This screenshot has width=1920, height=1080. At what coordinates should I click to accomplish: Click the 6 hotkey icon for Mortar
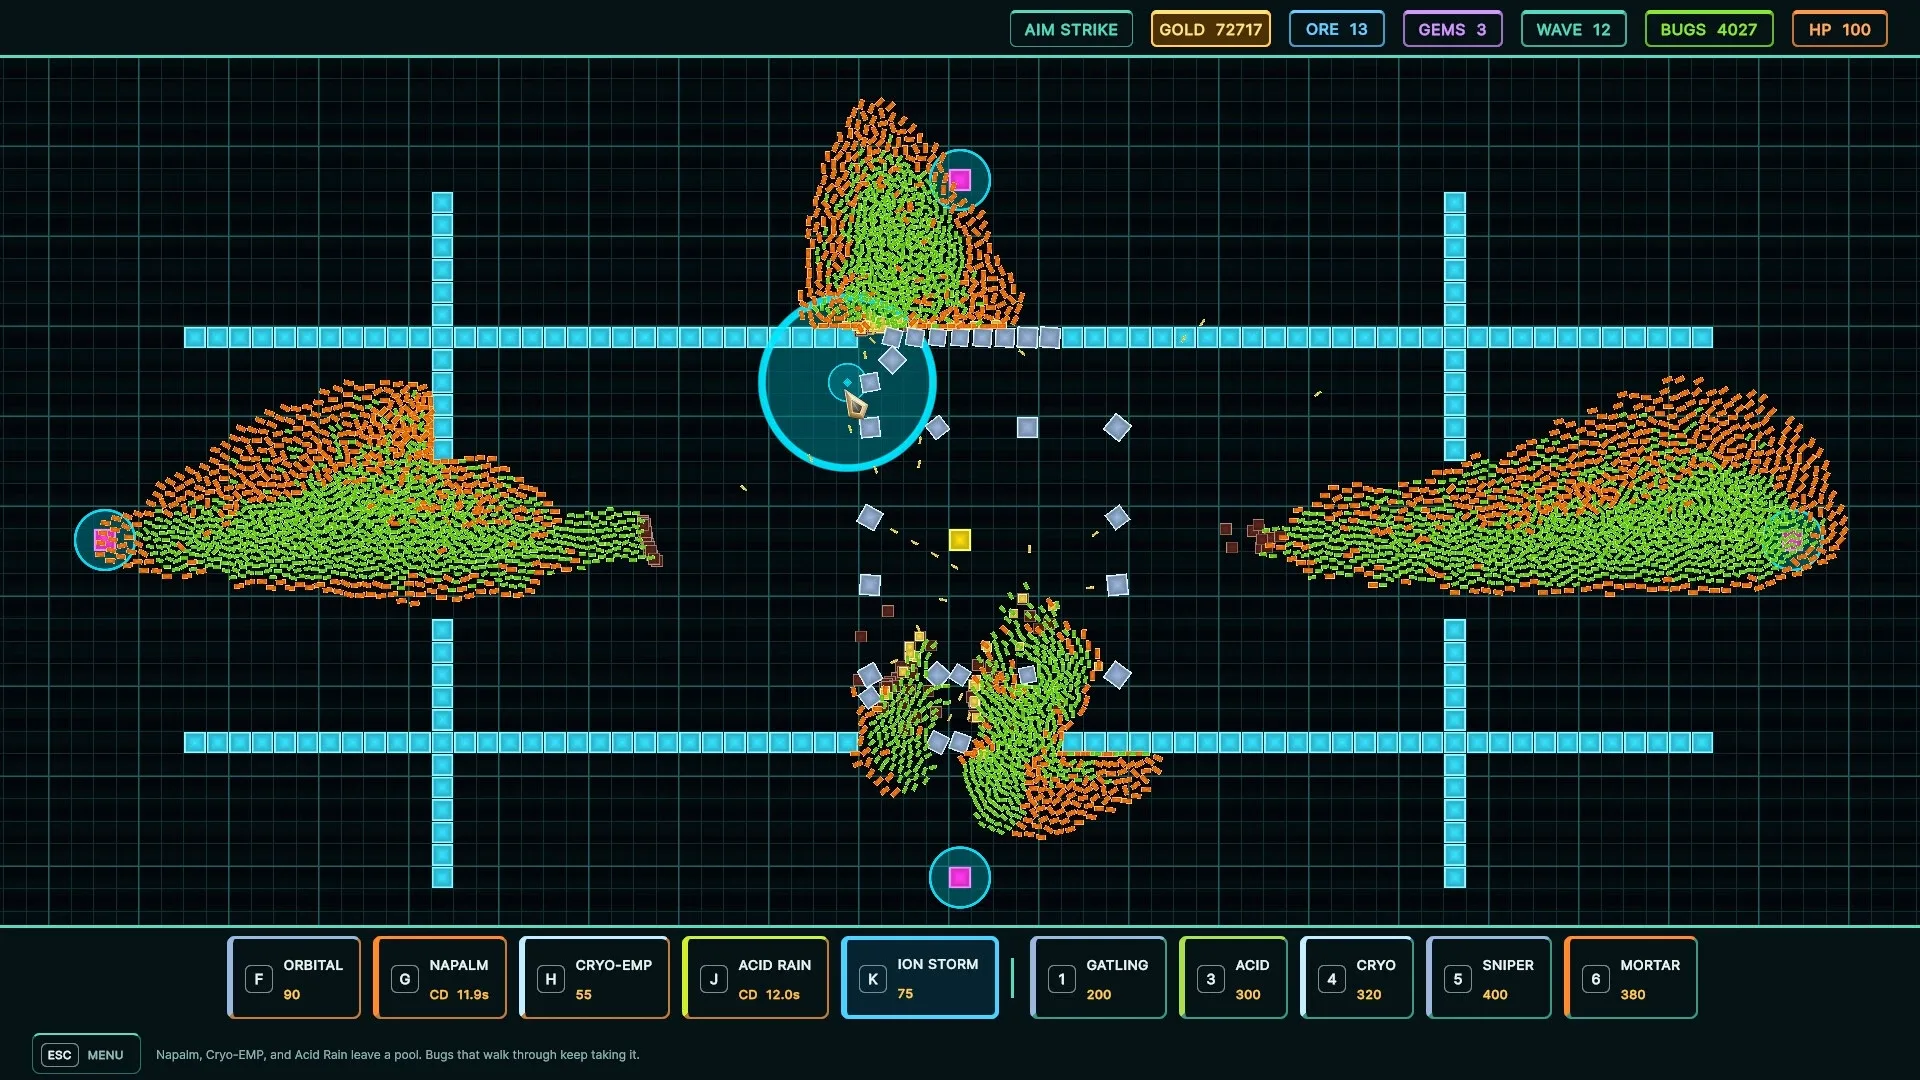tap(1596, 979)
